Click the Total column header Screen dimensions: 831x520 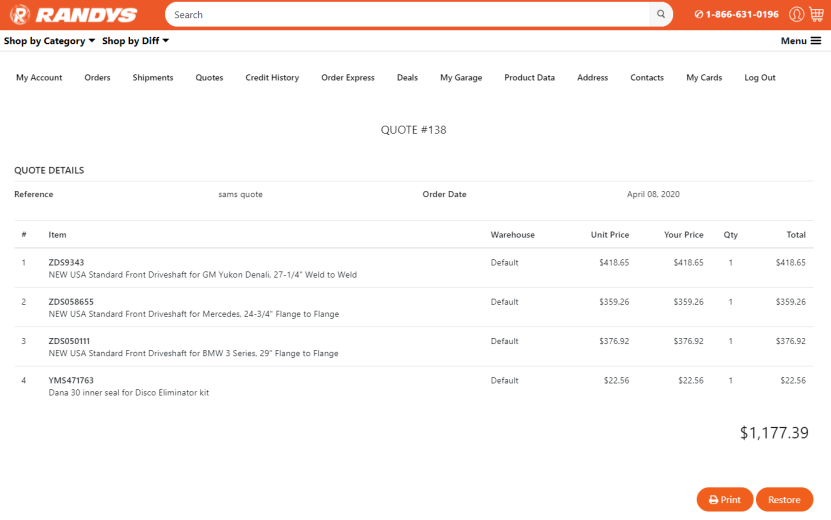[796, 235]
